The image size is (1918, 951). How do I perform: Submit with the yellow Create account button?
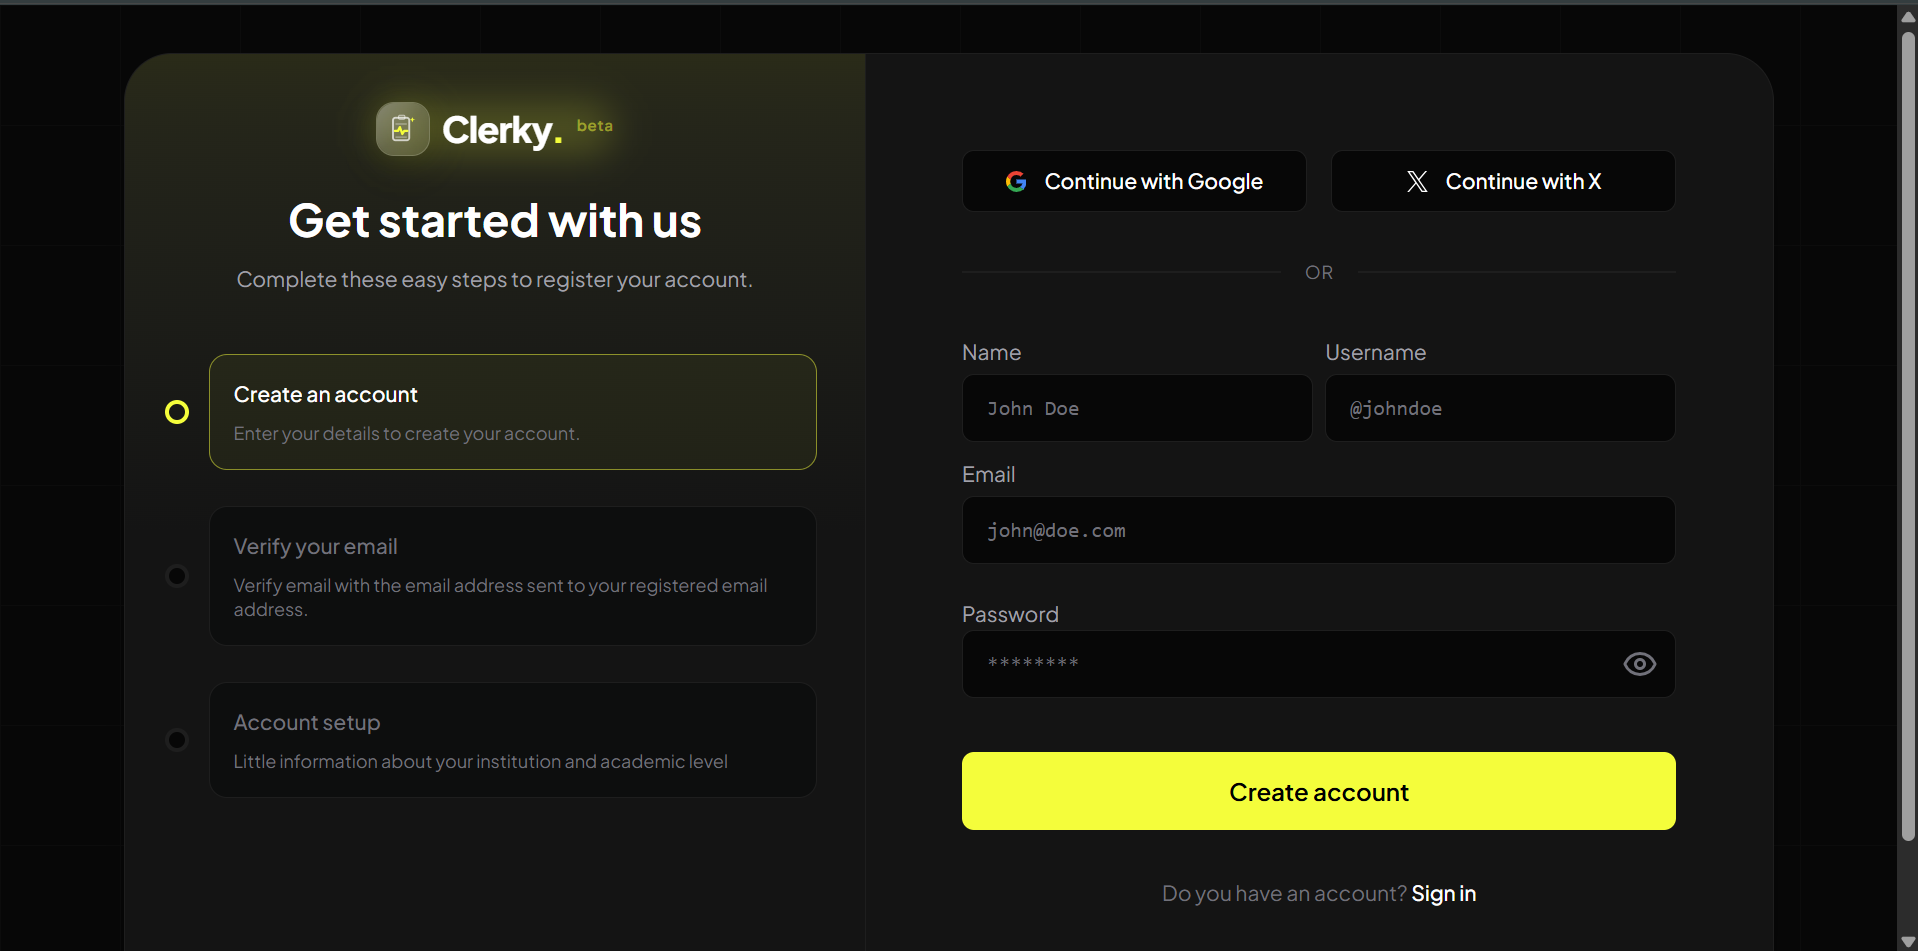click(x=1319, y=791)
